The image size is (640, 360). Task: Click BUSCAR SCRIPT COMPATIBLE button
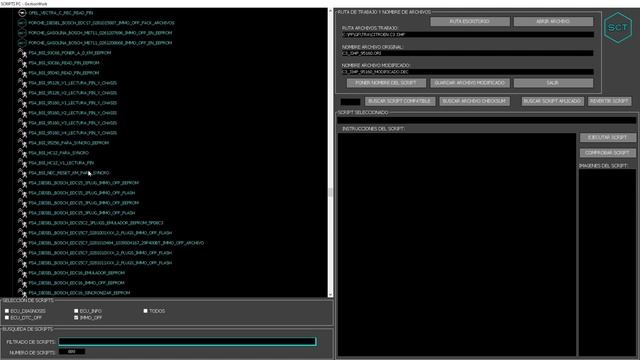click(x=400, y=101)
